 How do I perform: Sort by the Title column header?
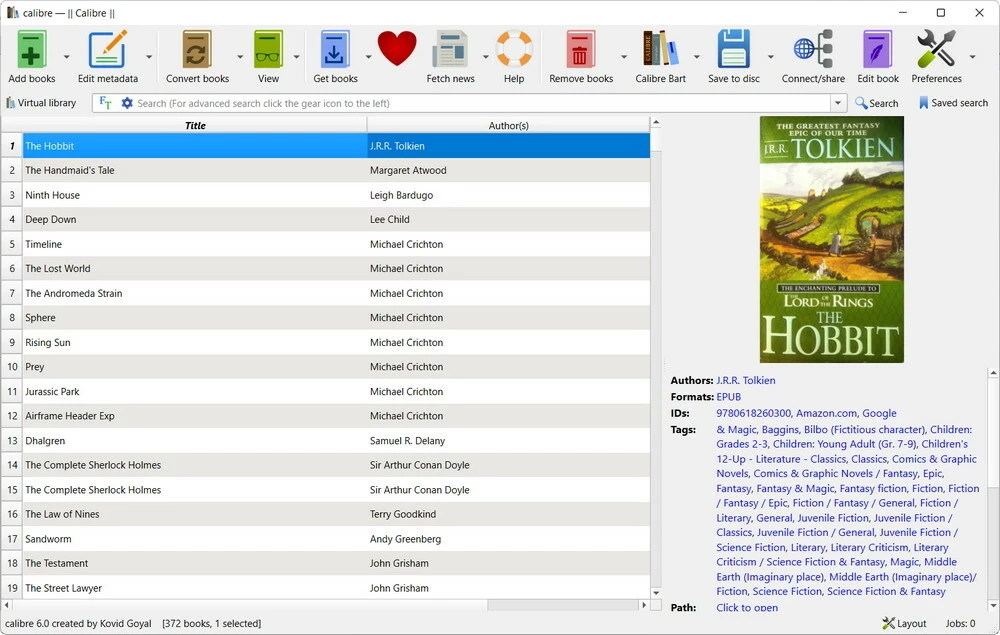pos(195,126)
